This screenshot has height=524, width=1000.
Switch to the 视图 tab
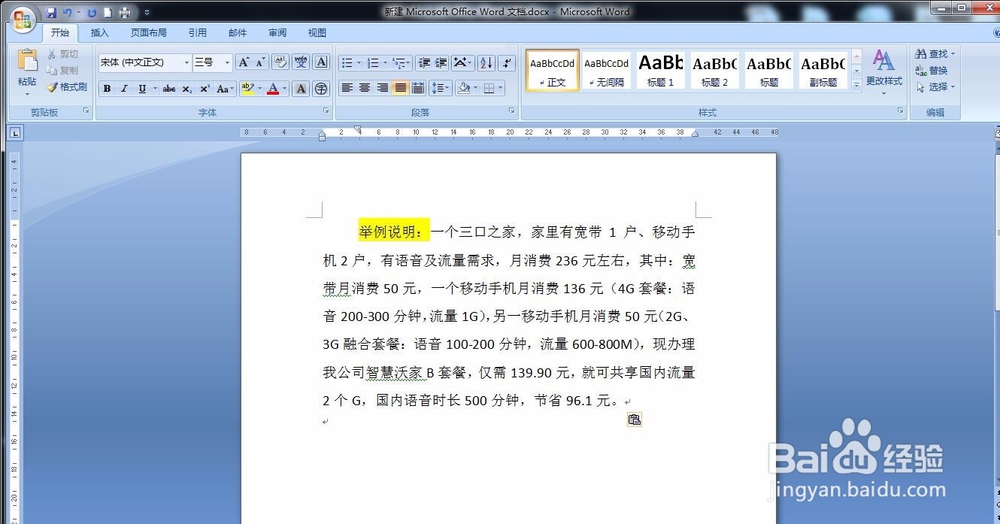click(x=317, y=33)
